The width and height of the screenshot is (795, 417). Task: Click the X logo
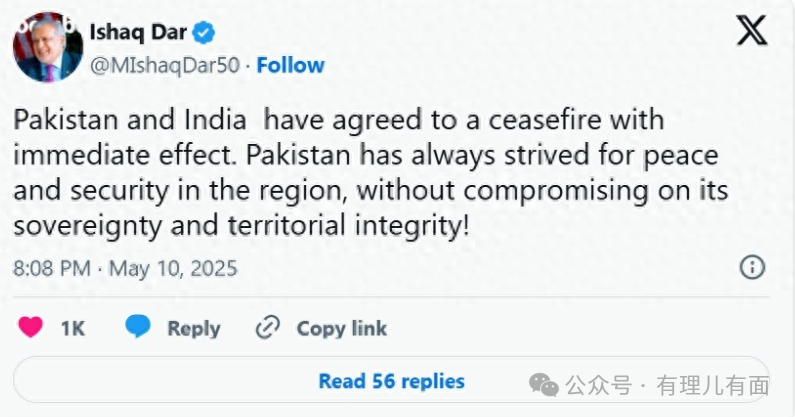751,30
